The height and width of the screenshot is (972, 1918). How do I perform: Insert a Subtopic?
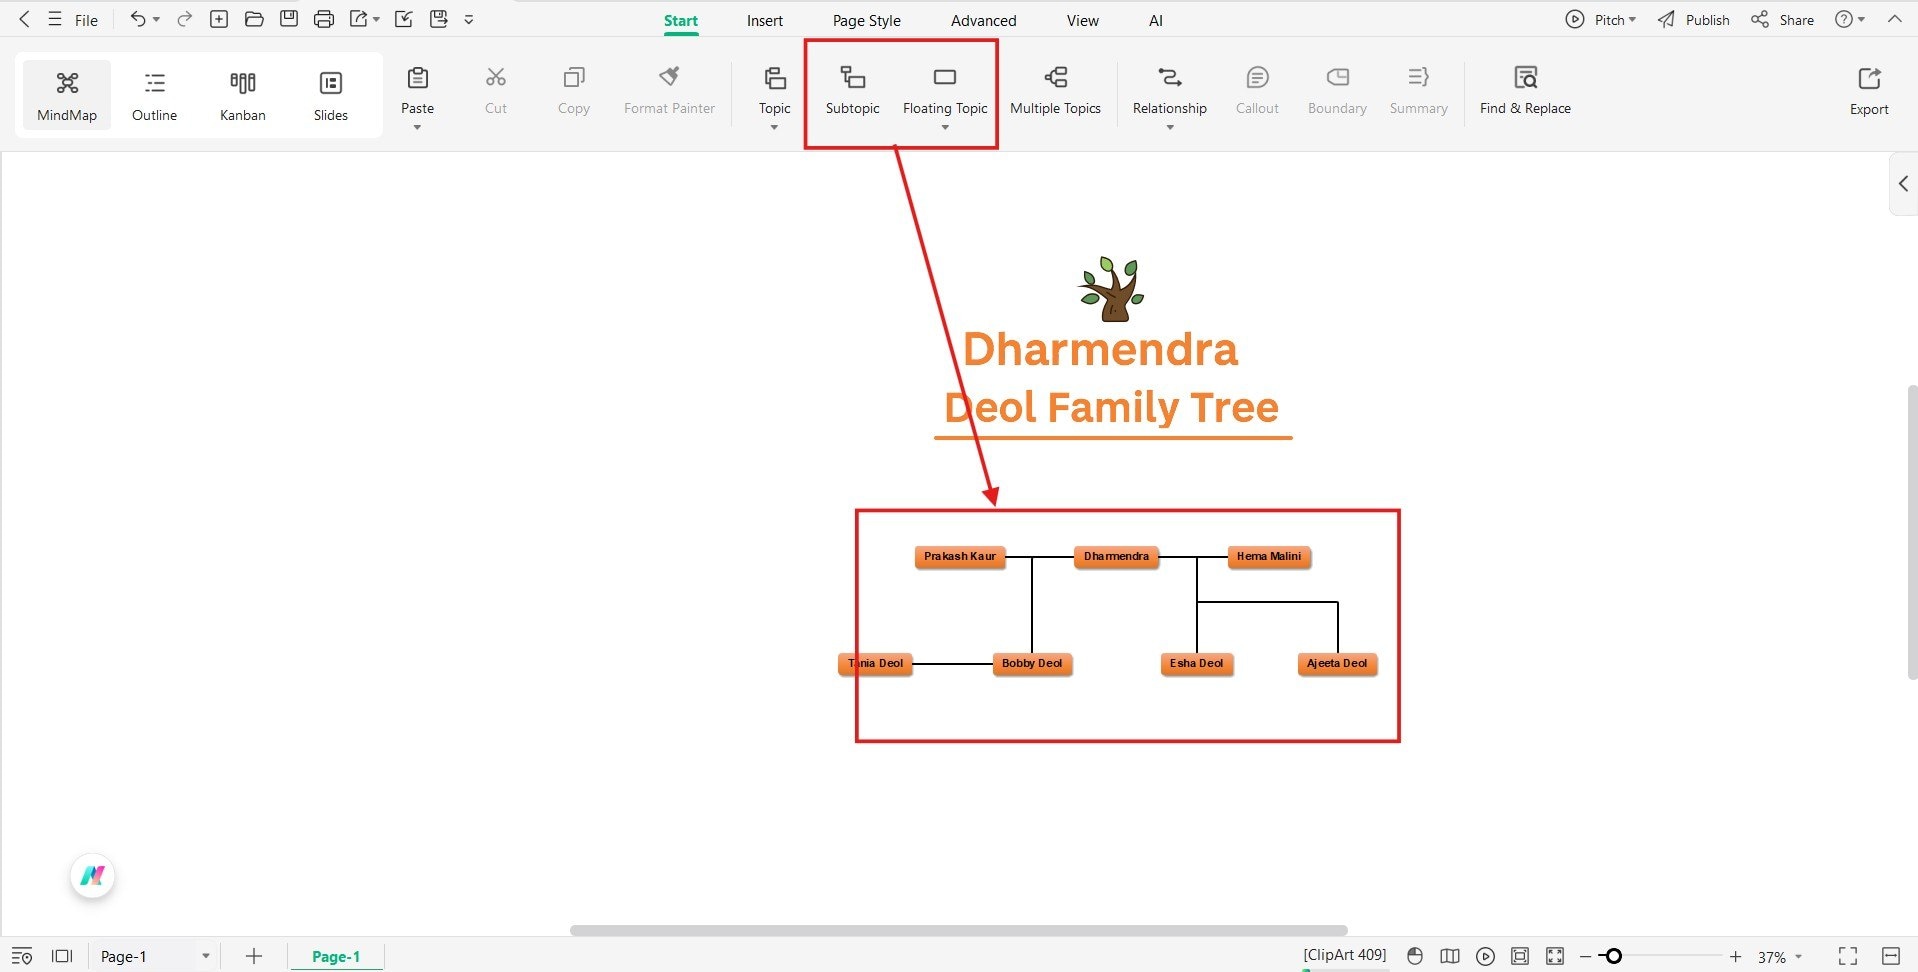[853, 91]
